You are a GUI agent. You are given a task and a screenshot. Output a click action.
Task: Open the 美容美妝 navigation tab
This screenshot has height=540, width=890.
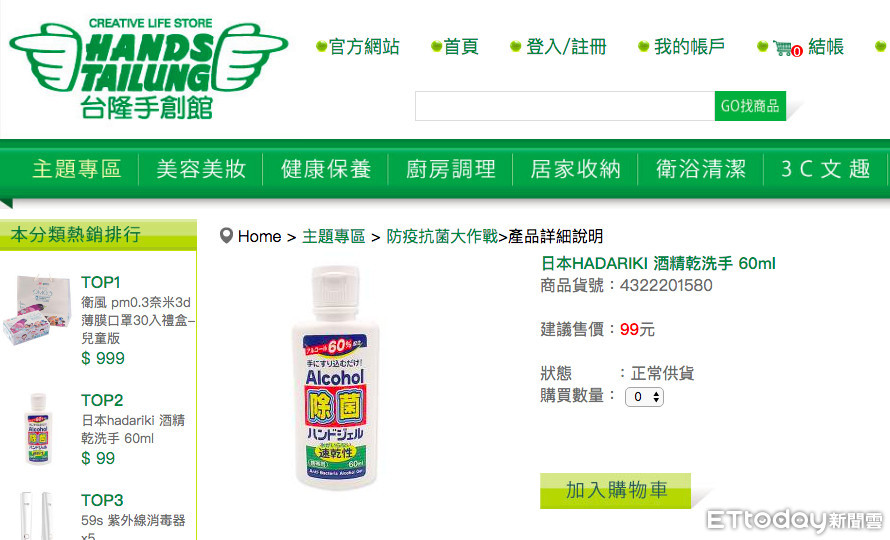[x=201, y=169]
